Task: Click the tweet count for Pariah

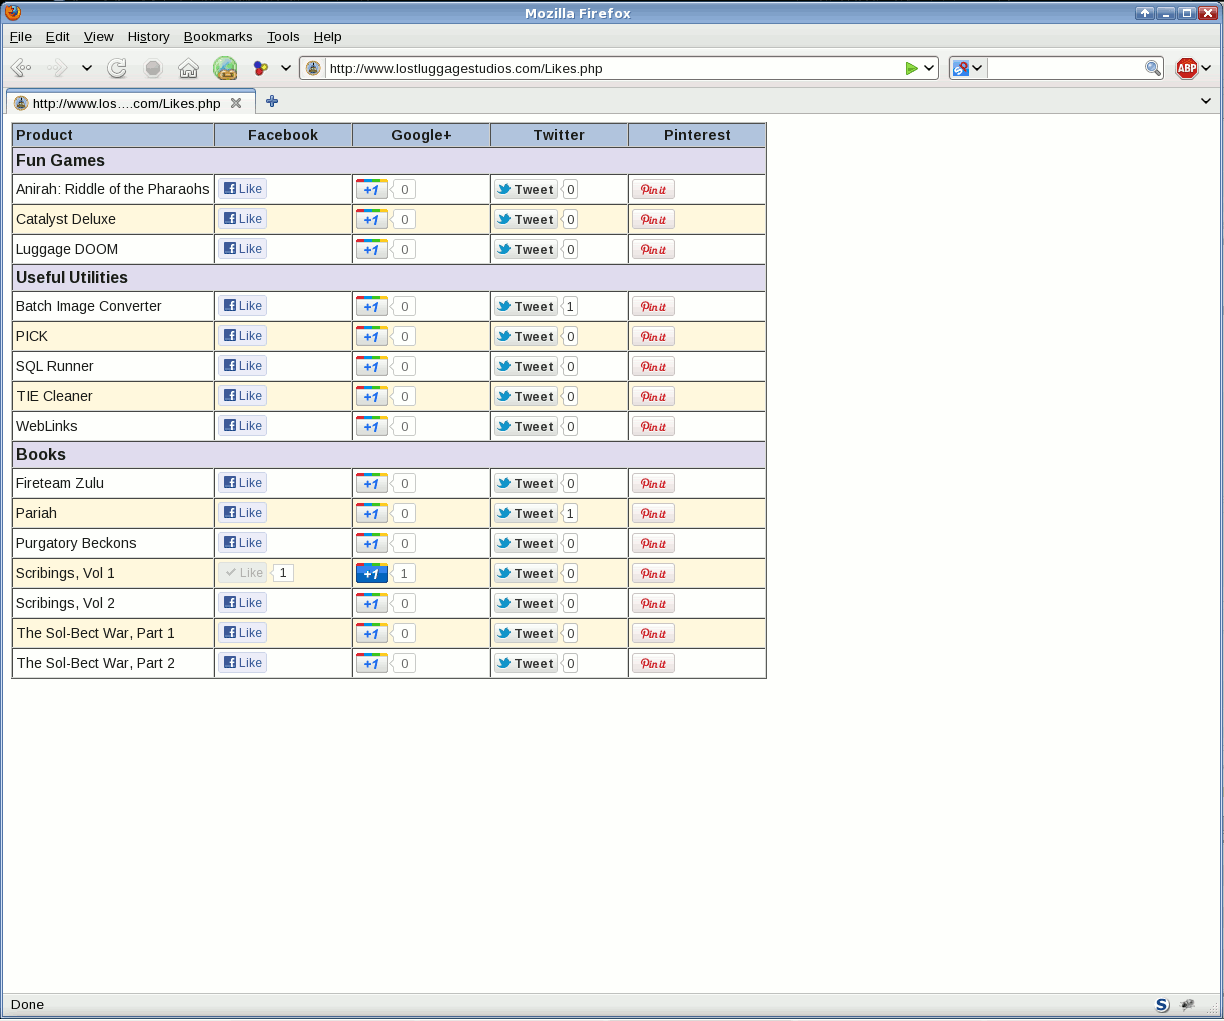Action: pyautogui.click(x=570, y=513)
